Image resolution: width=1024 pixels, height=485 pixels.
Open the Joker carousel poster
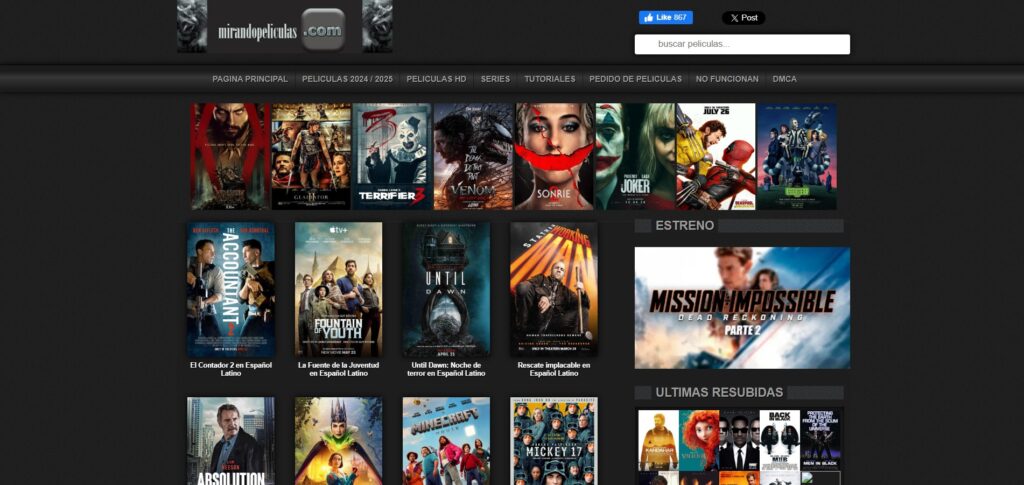click(x=635, y=157)
